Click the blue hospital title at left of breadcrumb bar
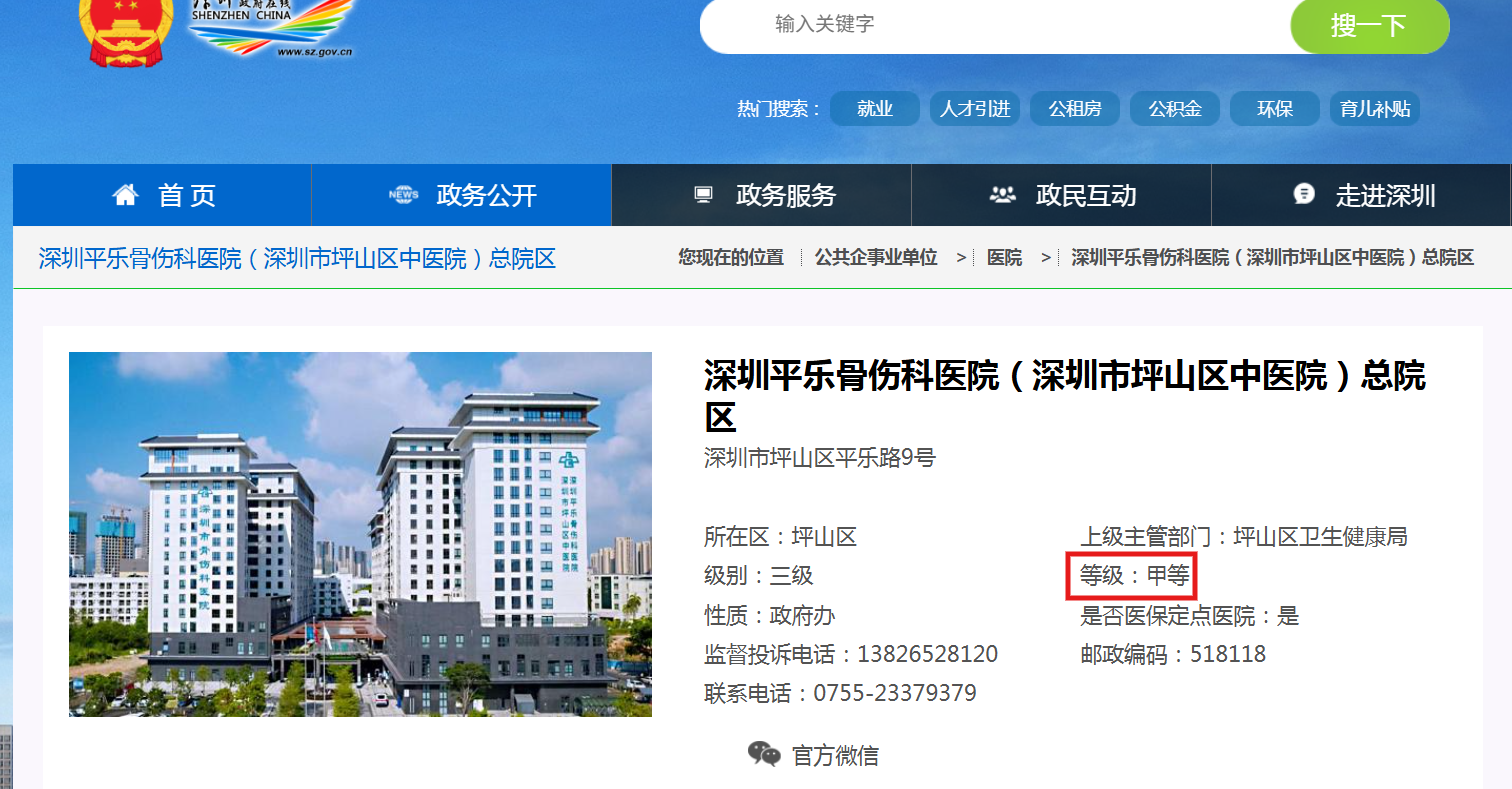The width and height of the screenshot is (1512, 789). coord(297,259)
